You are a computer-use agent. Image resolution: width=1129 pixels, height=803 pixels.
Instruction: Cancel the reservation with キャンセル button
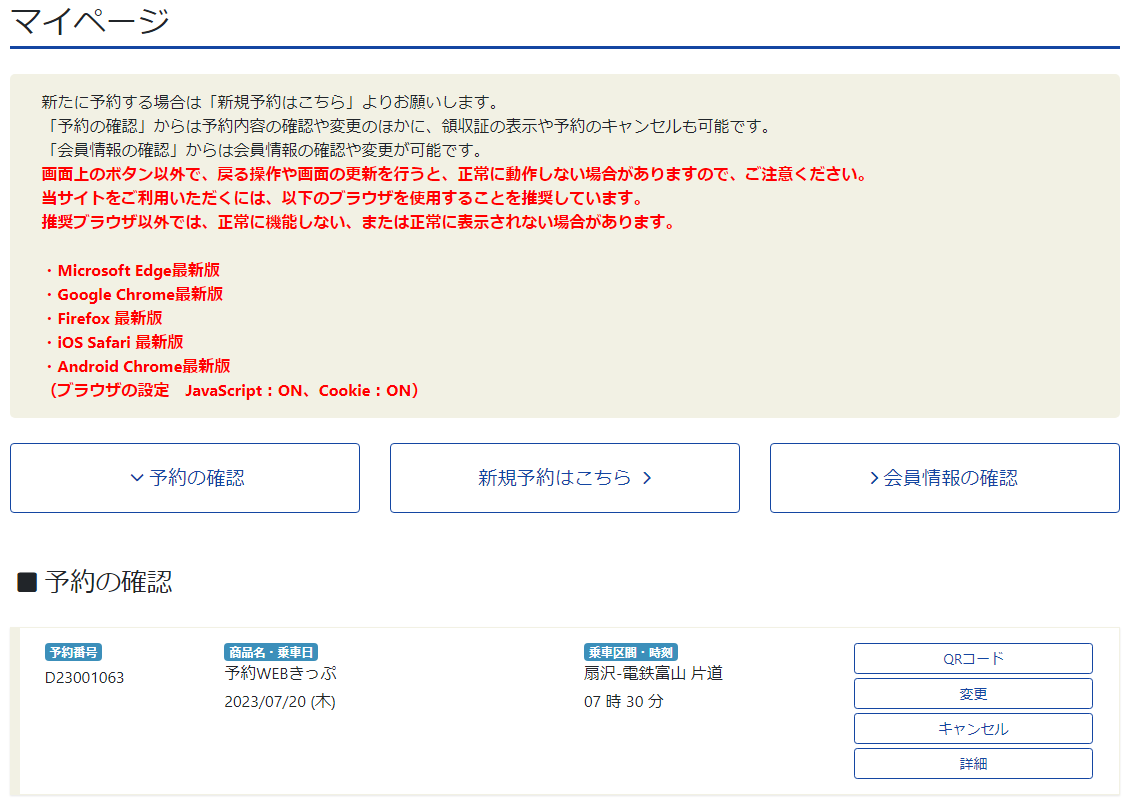[x=972, y=729]
